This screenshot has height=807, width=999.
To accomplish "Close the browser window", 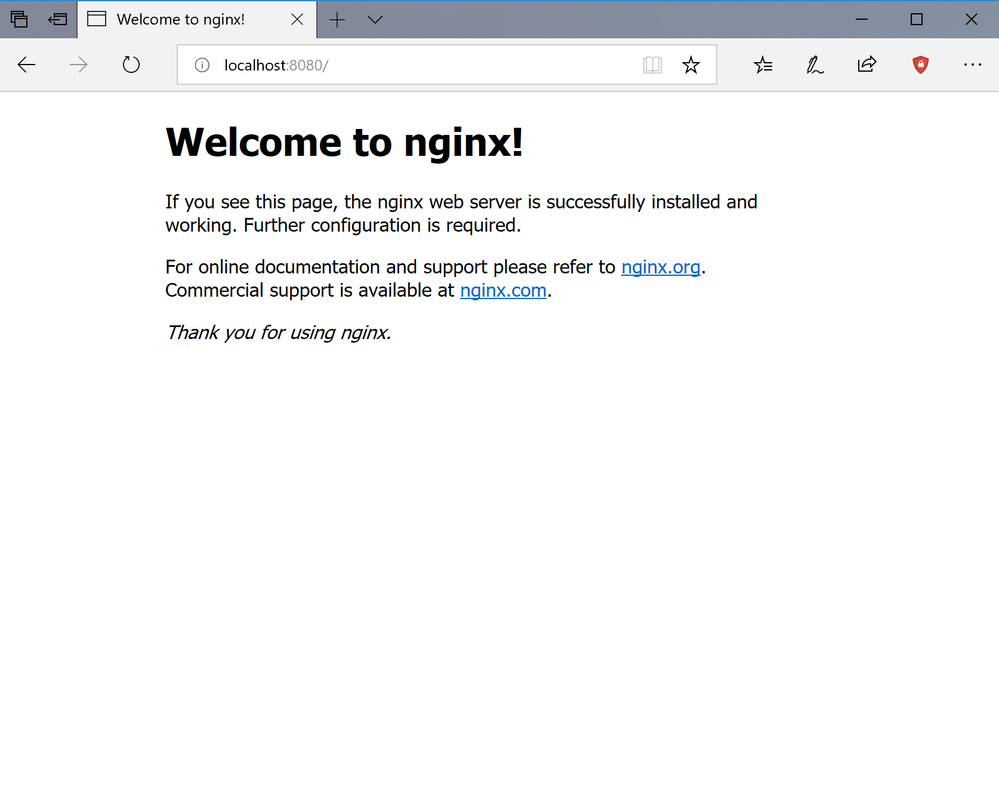I will tap(971, 19).
